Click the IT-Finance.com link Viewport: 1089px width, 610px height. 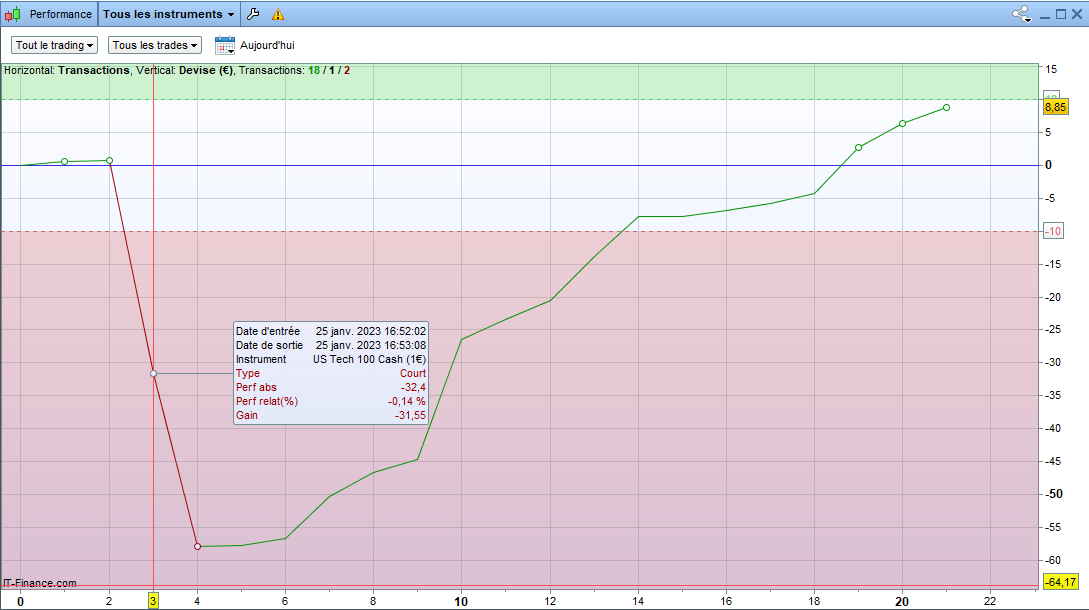[x=40, y=583]
